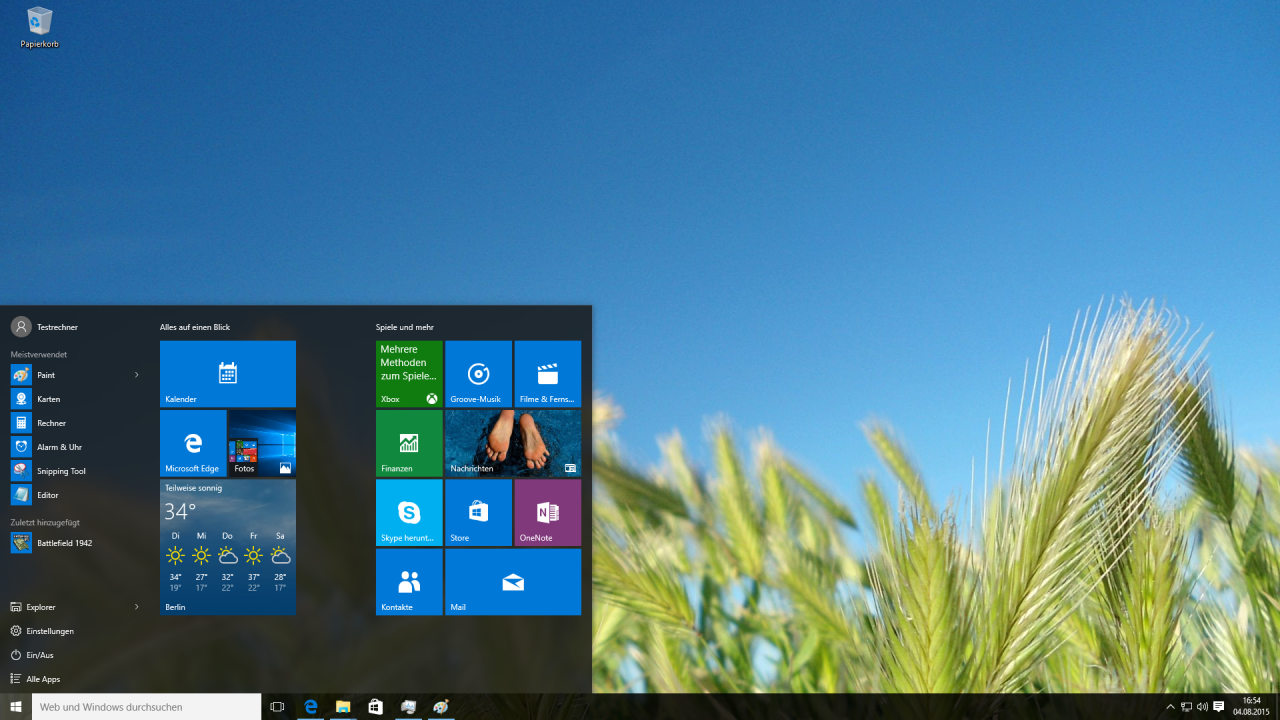1280x720 pixels.
Task: Open Task View in the taskbar
Action: pos(277,707)
